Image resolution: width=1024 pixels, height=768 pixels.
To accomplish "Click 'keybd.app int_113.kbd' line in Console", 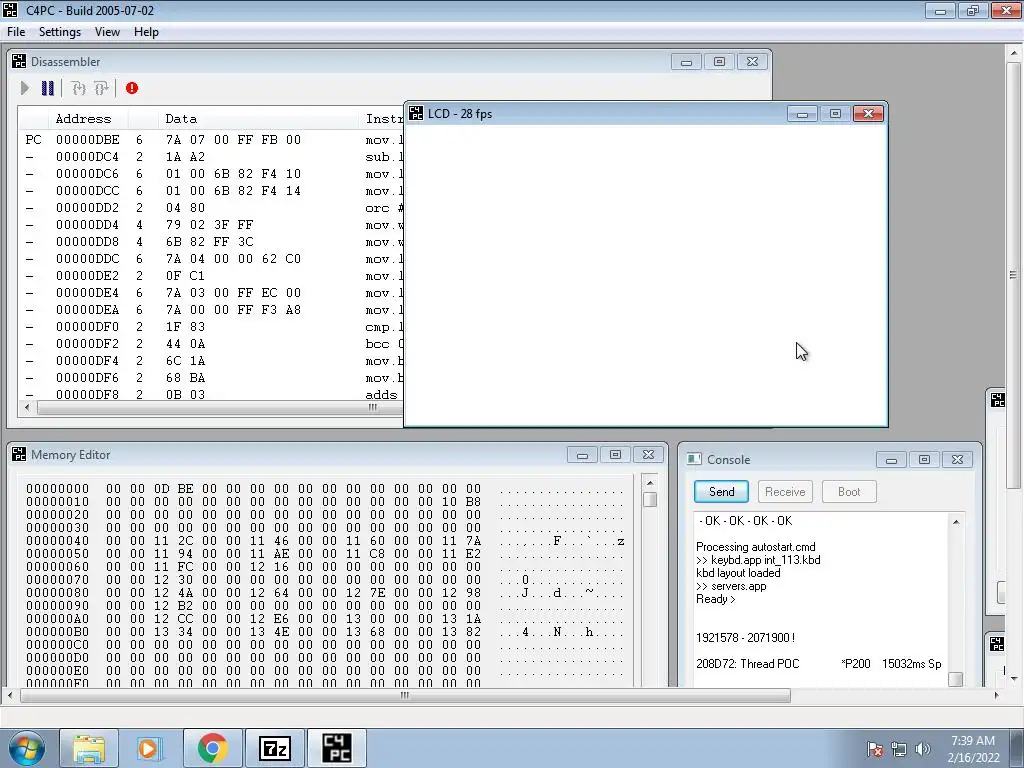I will pos(759,560).
